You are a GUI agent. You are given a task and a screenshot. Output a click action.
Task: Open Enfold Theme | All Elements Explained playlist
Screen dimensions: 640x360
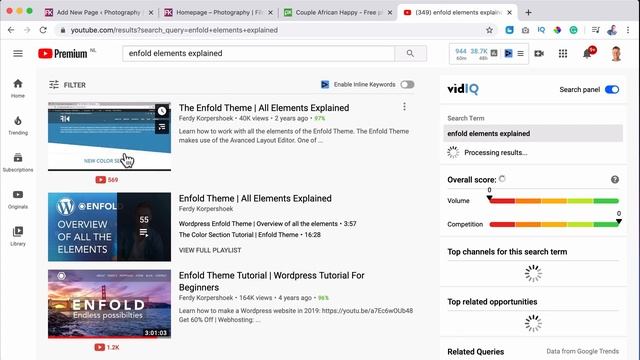point(255,198)
